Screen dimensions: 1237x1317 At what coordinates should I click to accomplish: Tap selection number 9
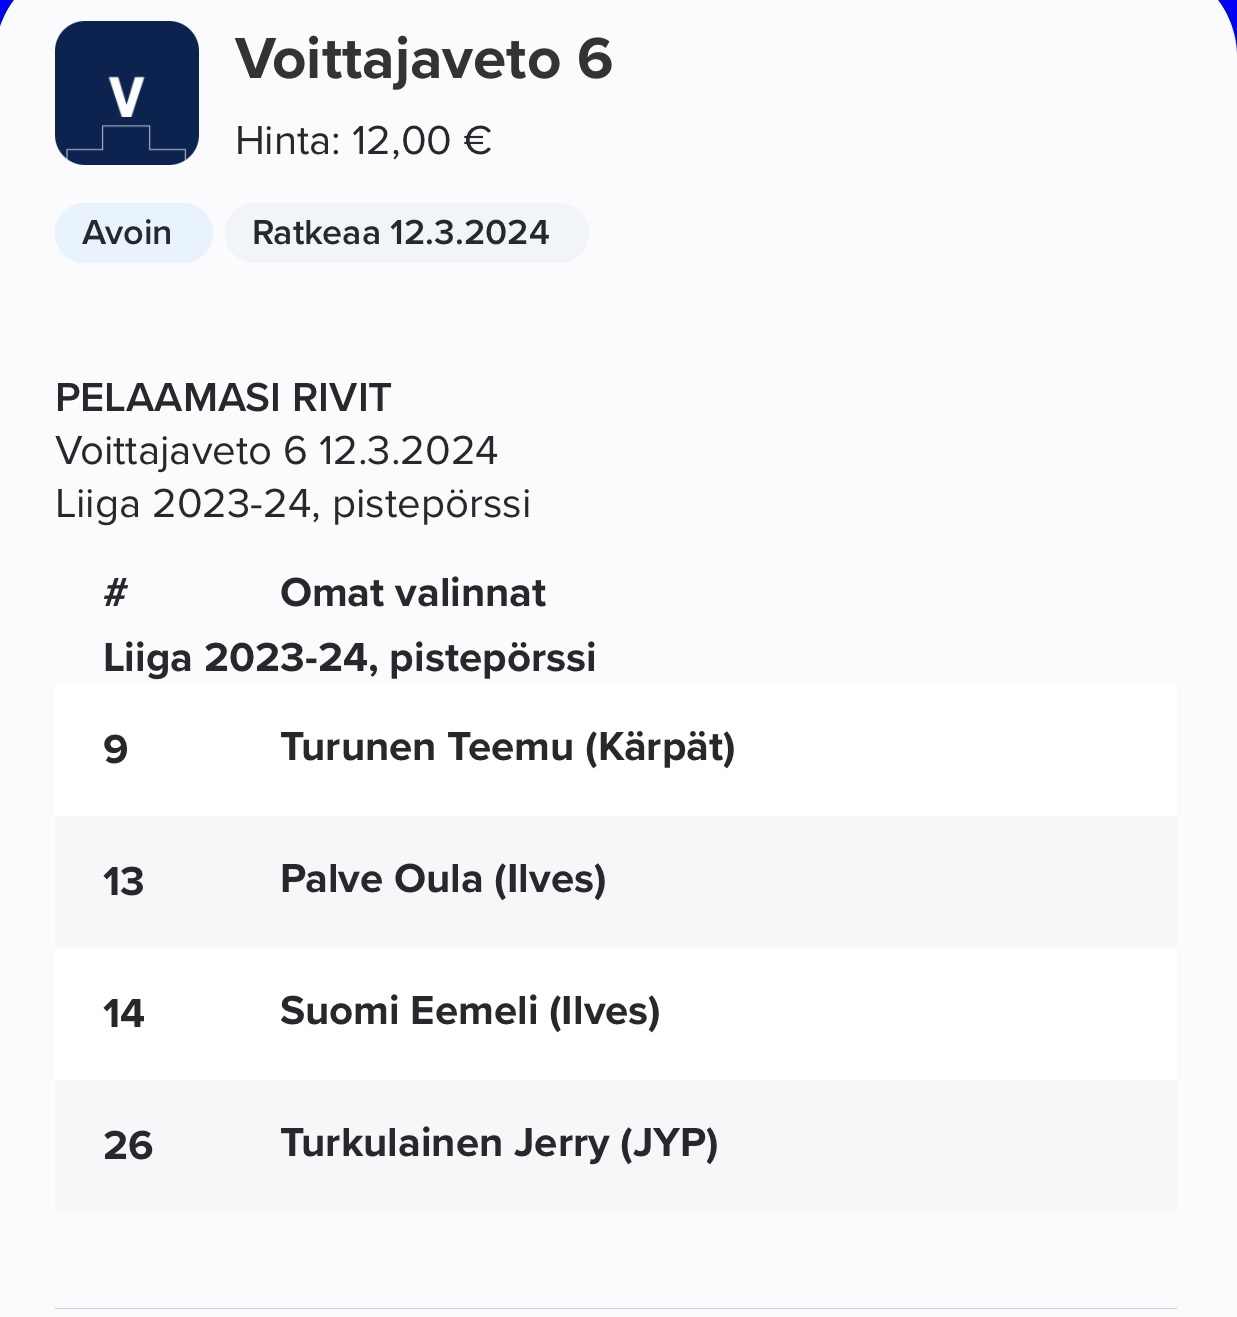tap(116, 749)
